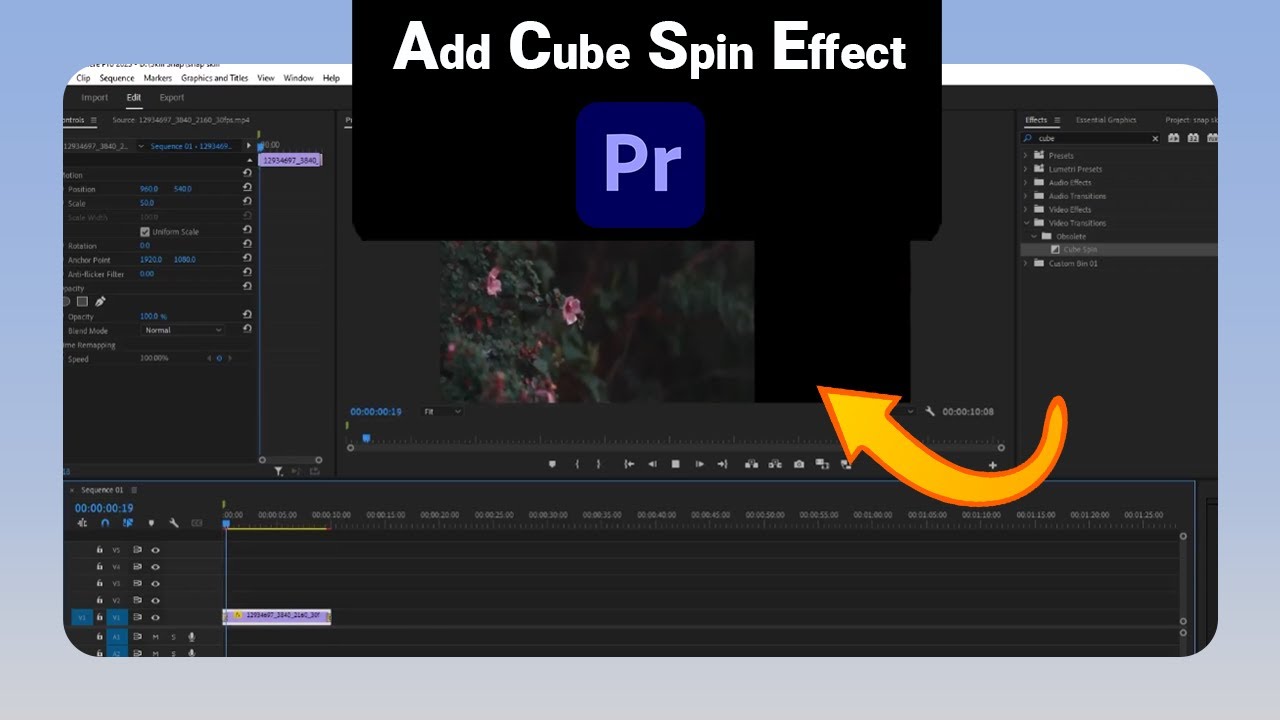Open the Markers menu

[158, 78]
